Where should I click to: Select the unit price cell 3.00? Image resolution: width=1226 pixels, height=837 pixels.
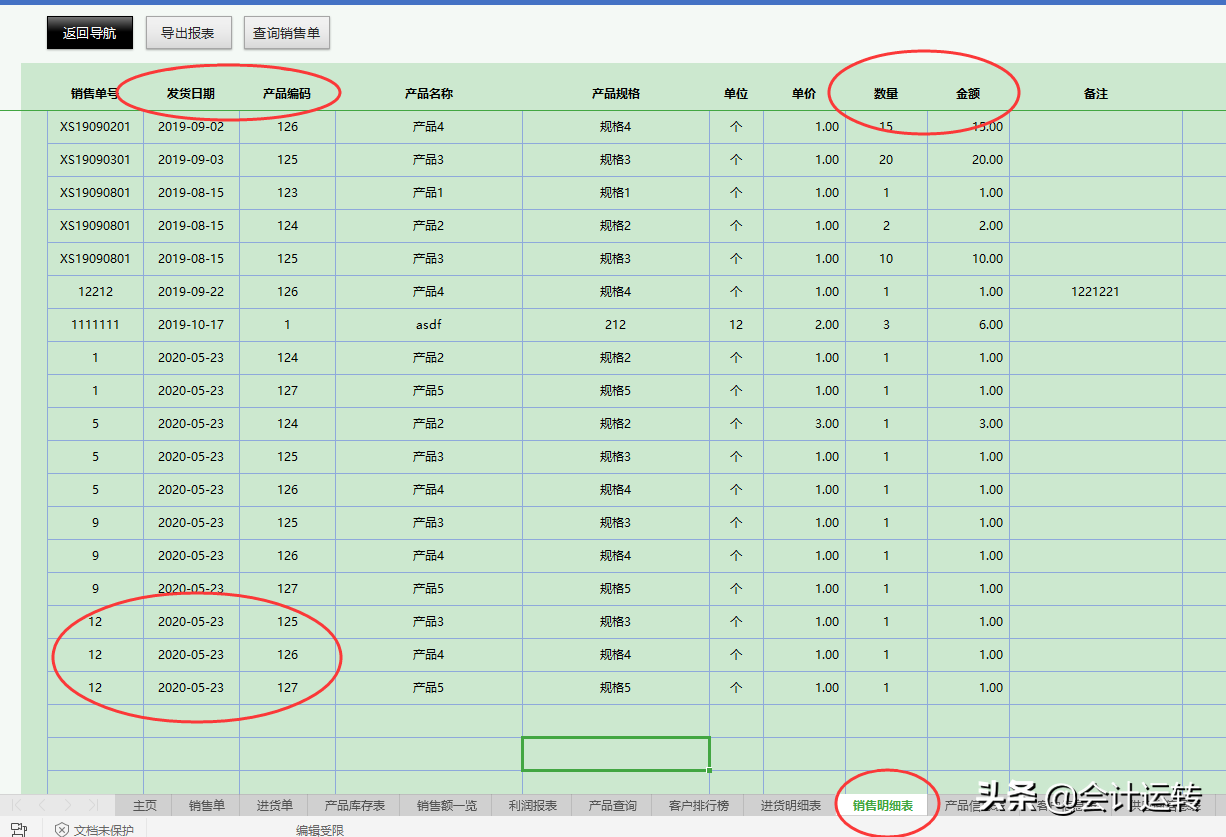click(804, 424)
